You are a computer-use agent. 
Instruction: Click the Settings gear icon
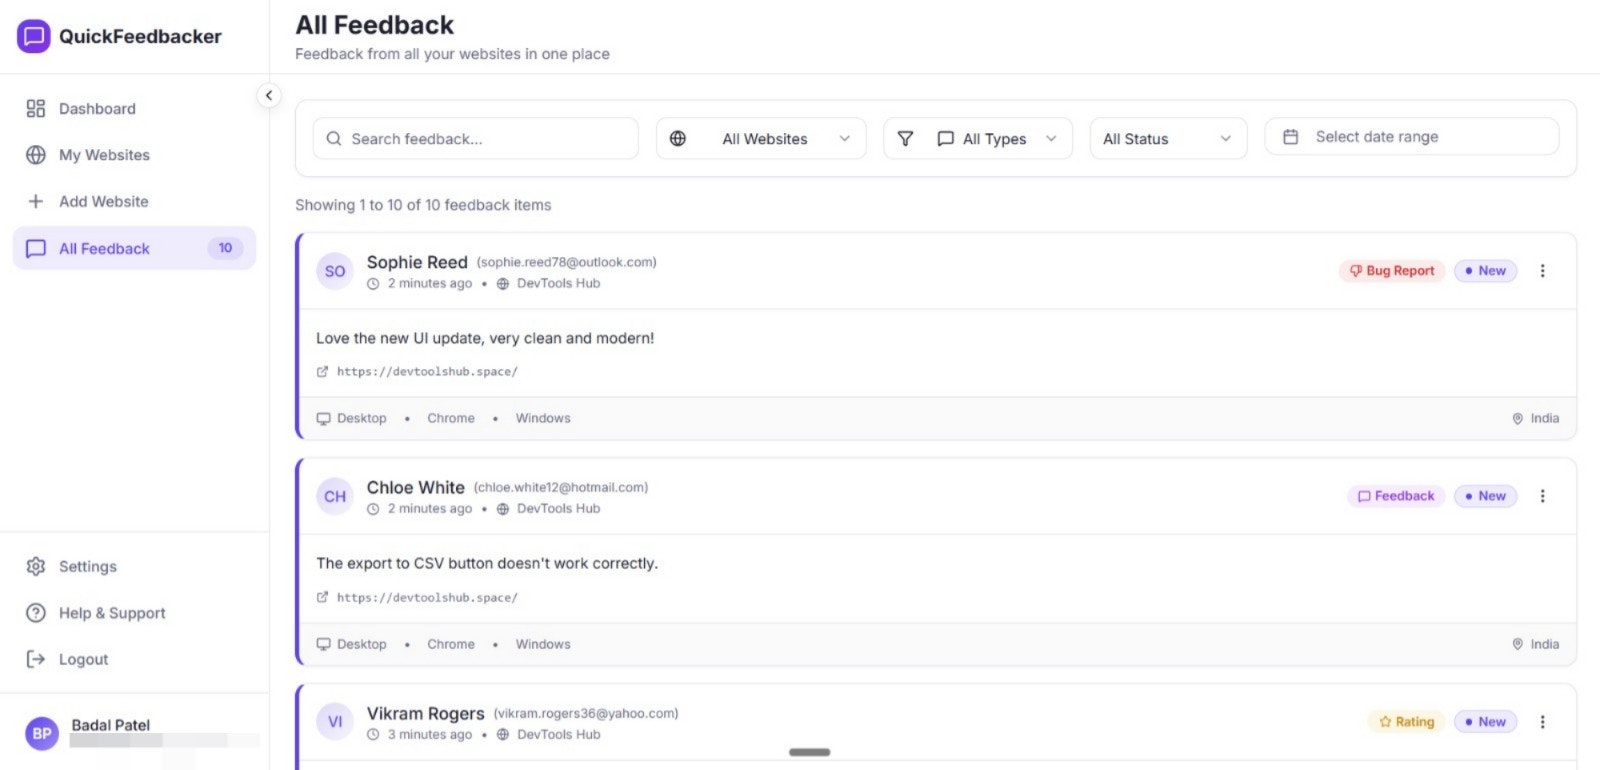coord(36,566)
